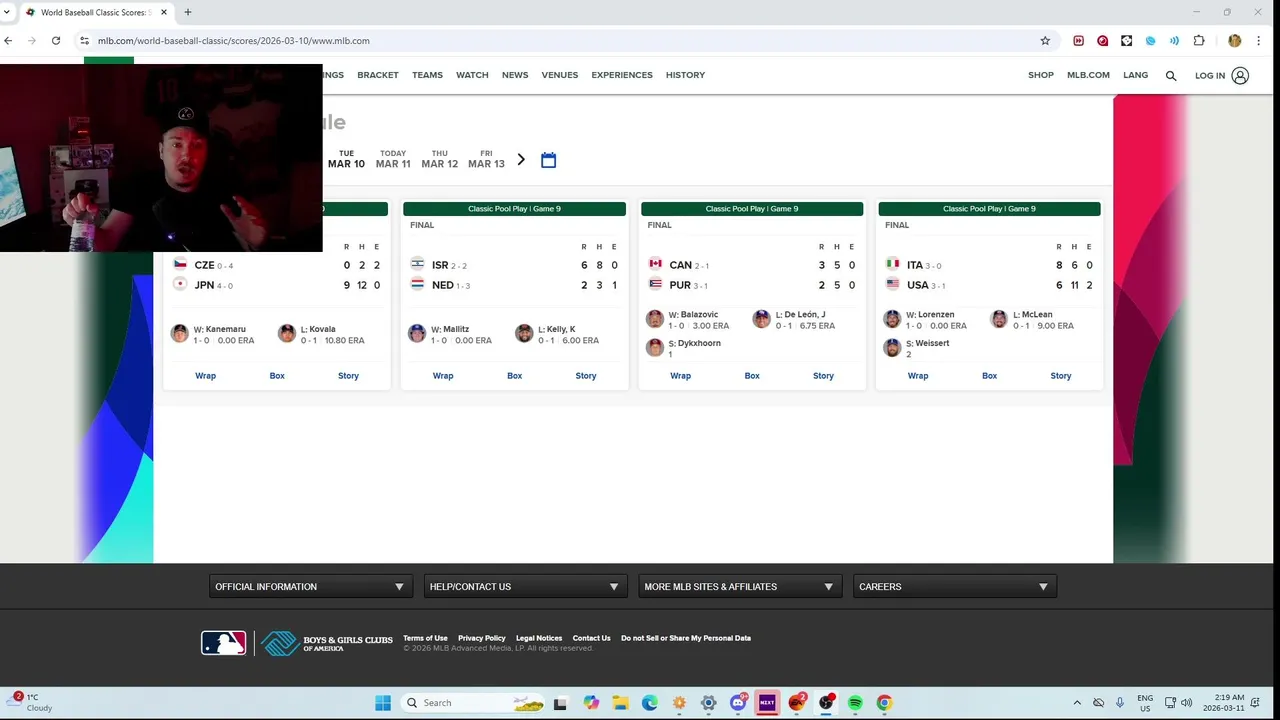The width and height of the screenshot is (1280, 720).
Task: Click Mallitz's player headshot
Action: pos(417,334)
